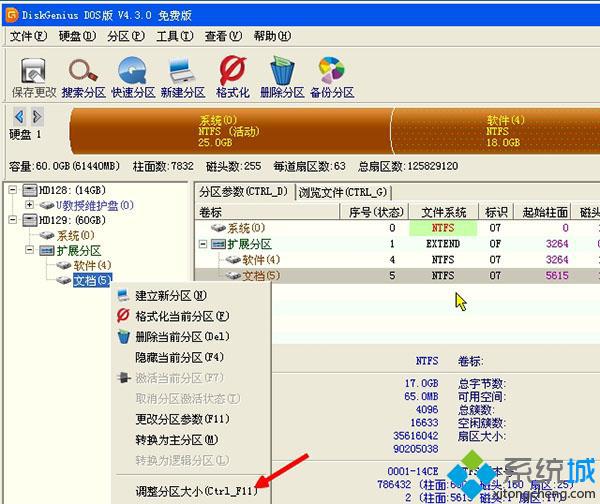This screenshot has height=504, width=600.
Task: Select 系统(0) partition in the tree
Action: (75, 235)
